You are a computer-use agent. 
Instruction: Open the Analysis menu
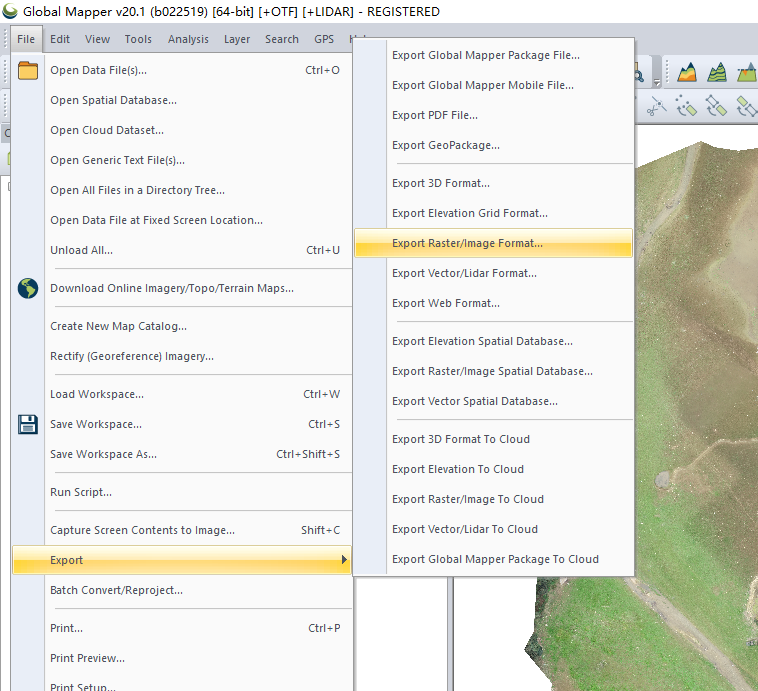[188, 39]
